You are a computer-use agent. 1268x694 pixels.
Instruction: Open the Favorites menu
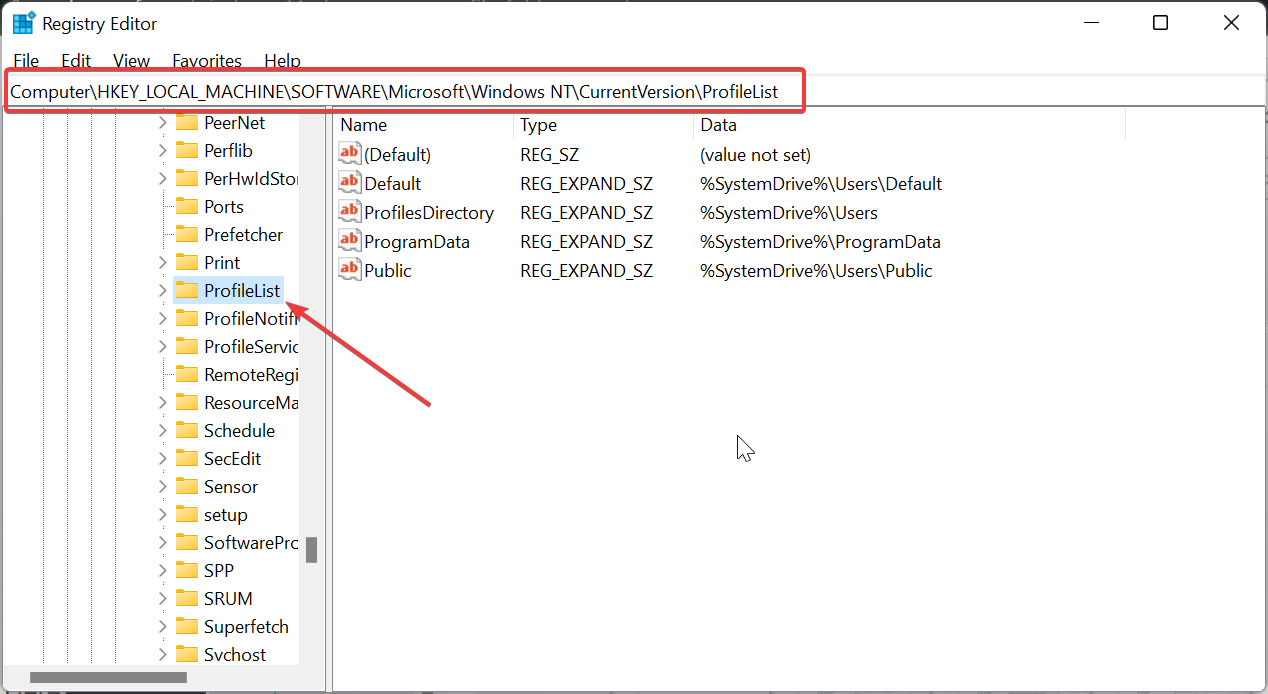pos(207,61)
